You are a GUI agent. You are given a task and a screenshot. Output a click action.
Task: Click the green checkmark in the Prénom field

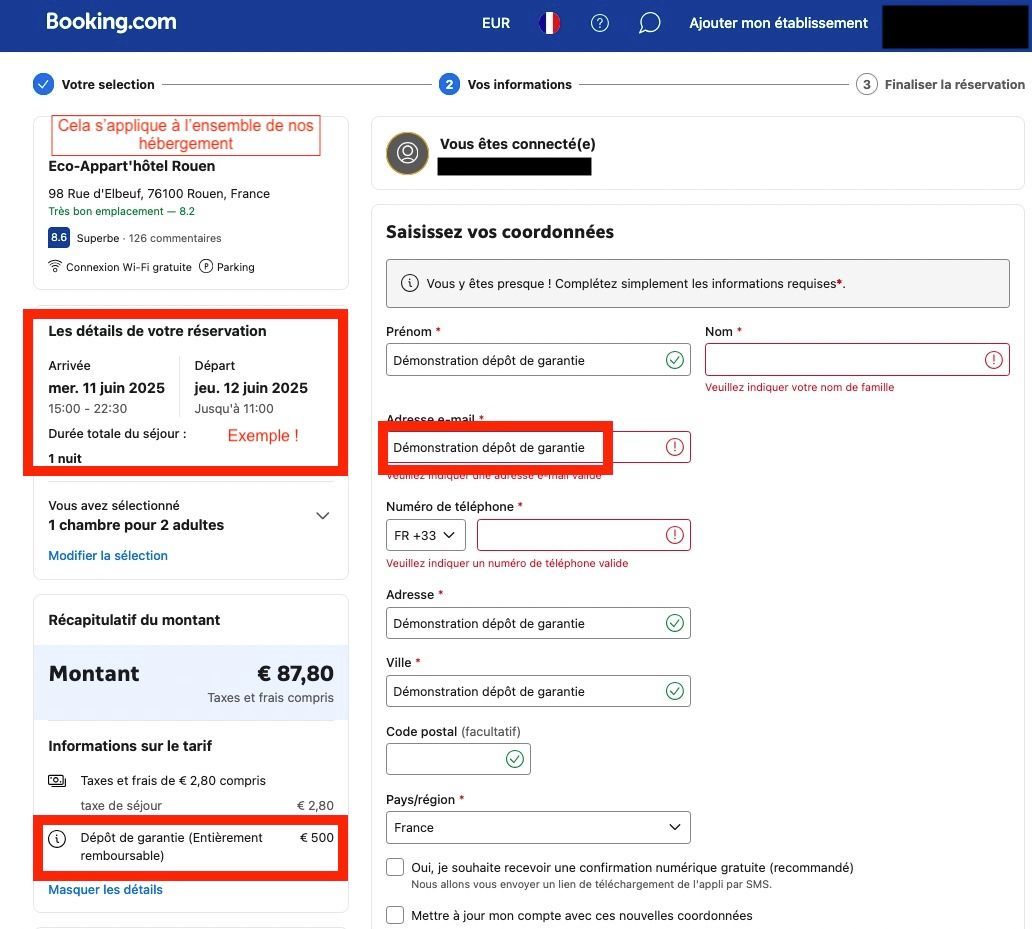tap(675, 360)
